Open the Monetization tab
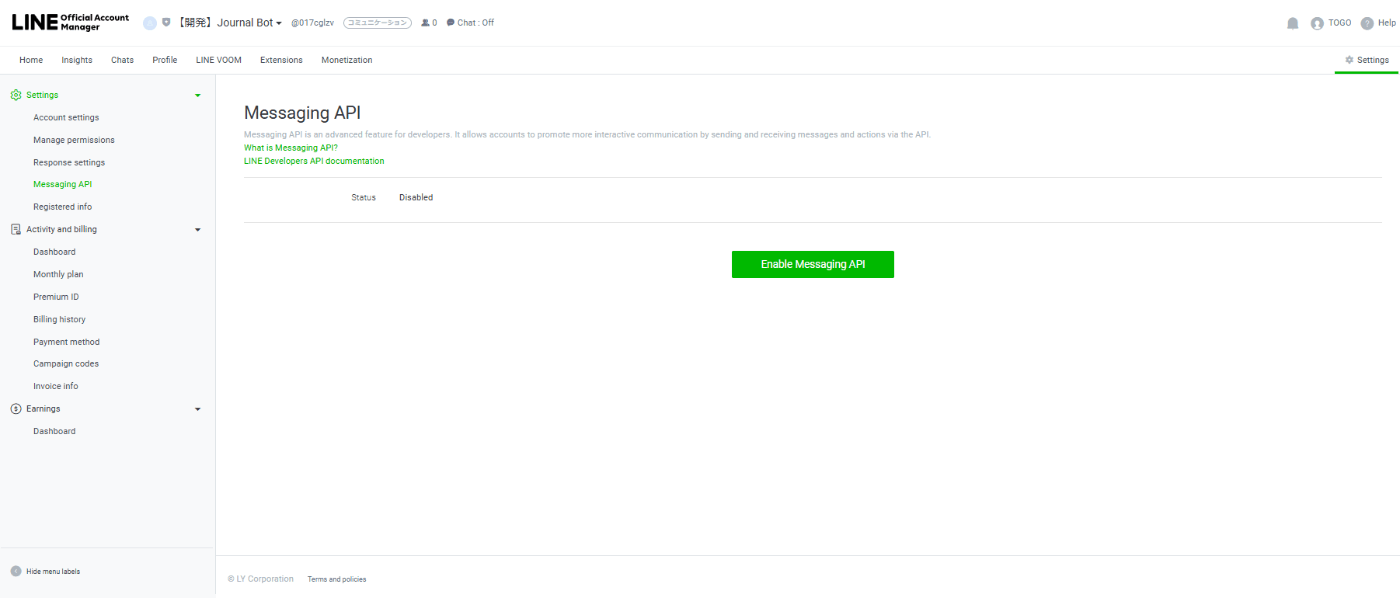1400x598 pixels. point(347,60)
